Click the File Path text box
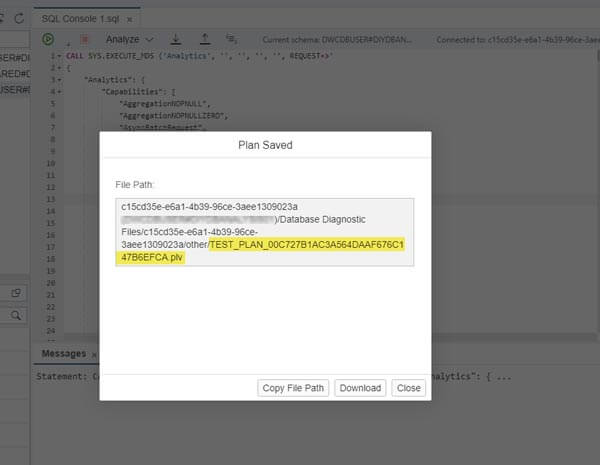Screen dimensions: 600x465 264,232
